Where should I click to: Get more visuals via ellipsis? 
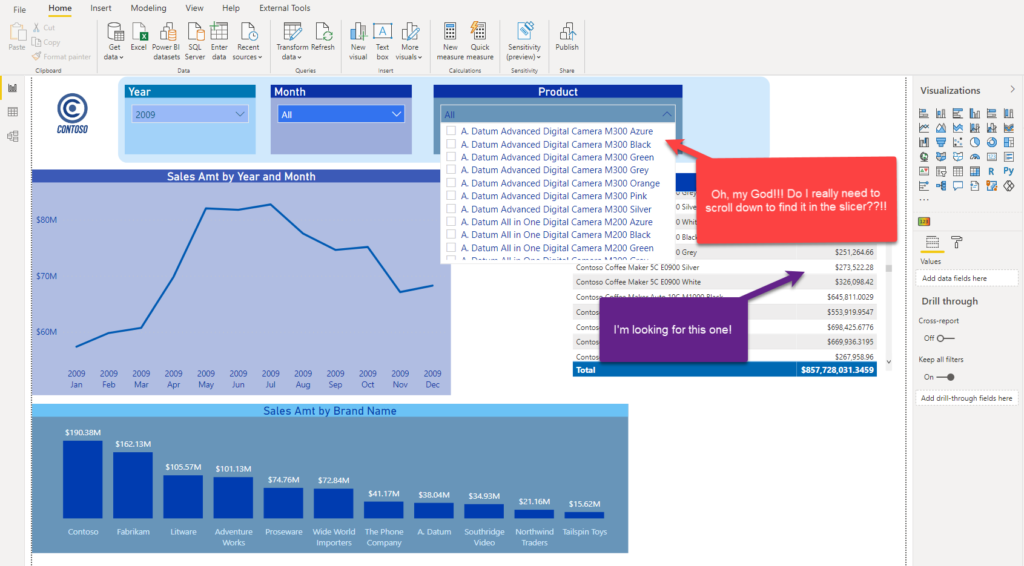click(x=923, y=200)
